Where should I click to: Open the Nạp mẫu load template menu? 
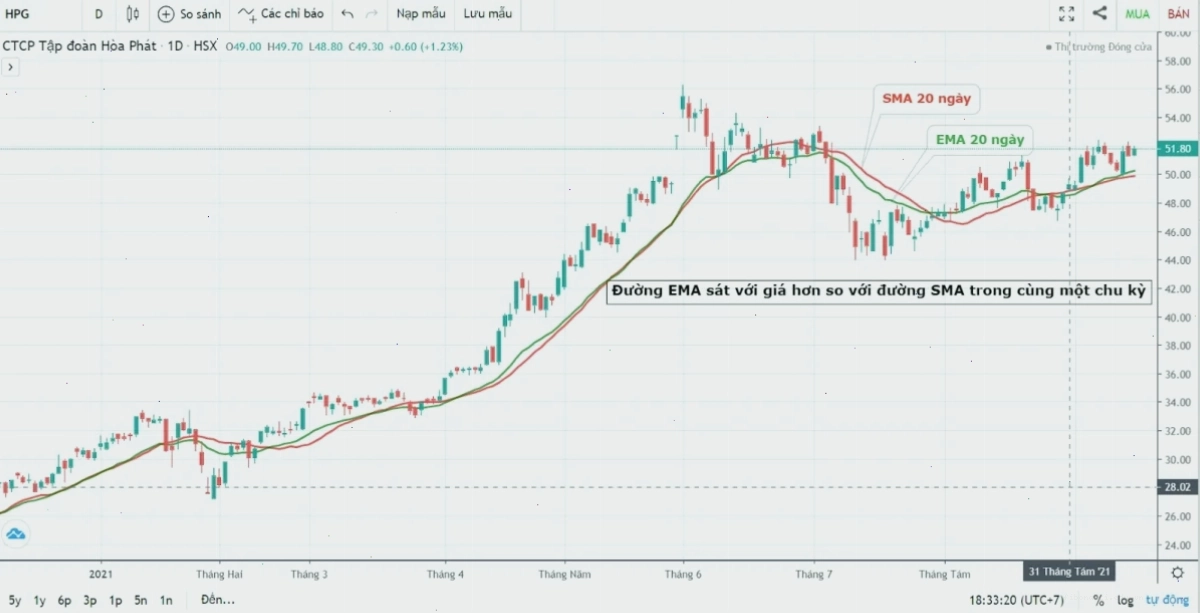(x=420, y=14)
